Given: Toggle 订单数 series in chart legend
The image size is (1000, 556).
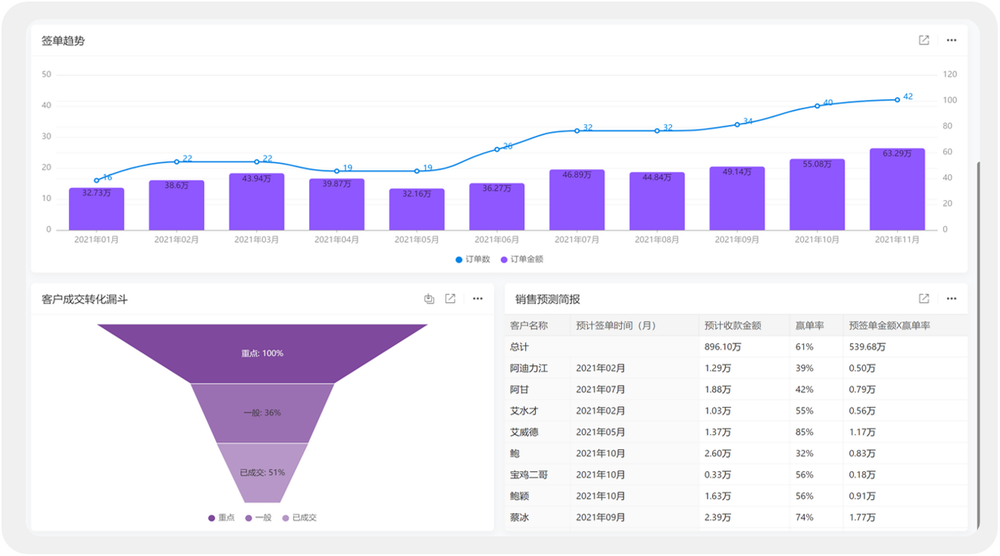Looking at the screenshot, I should [473, 259].
